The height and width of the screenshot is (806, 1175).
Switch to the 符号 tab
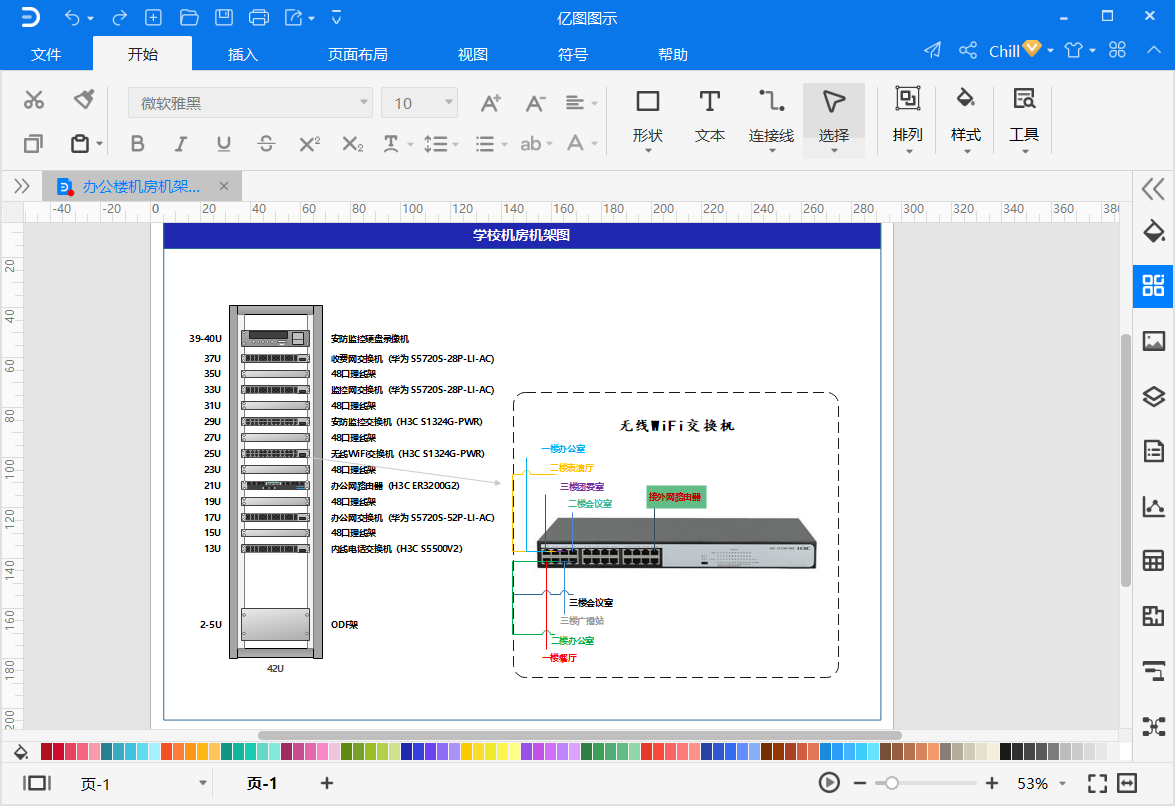(x=573, y=54)
